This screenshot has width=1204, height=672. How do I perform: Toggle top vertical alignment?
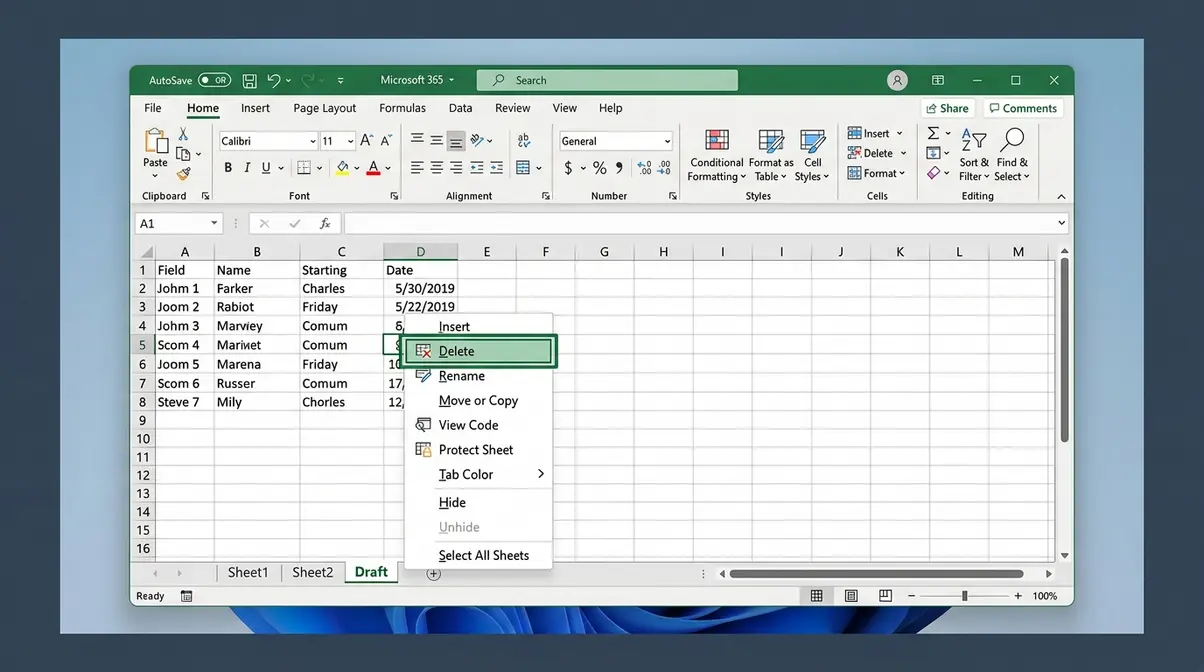(x=417, y=140)
